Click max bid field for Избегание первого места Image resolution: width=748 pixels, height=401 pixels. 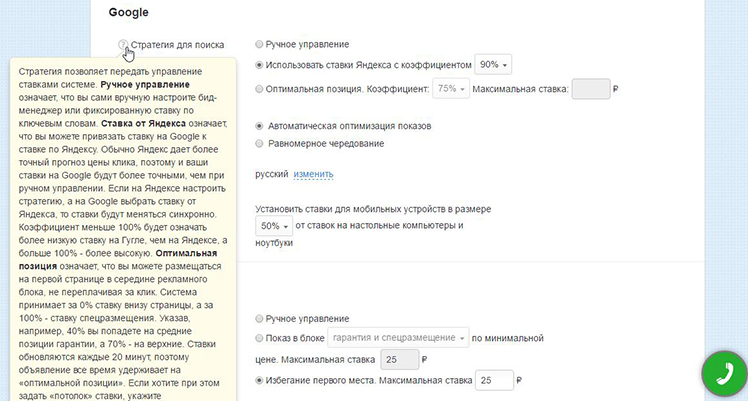(494, 380)
